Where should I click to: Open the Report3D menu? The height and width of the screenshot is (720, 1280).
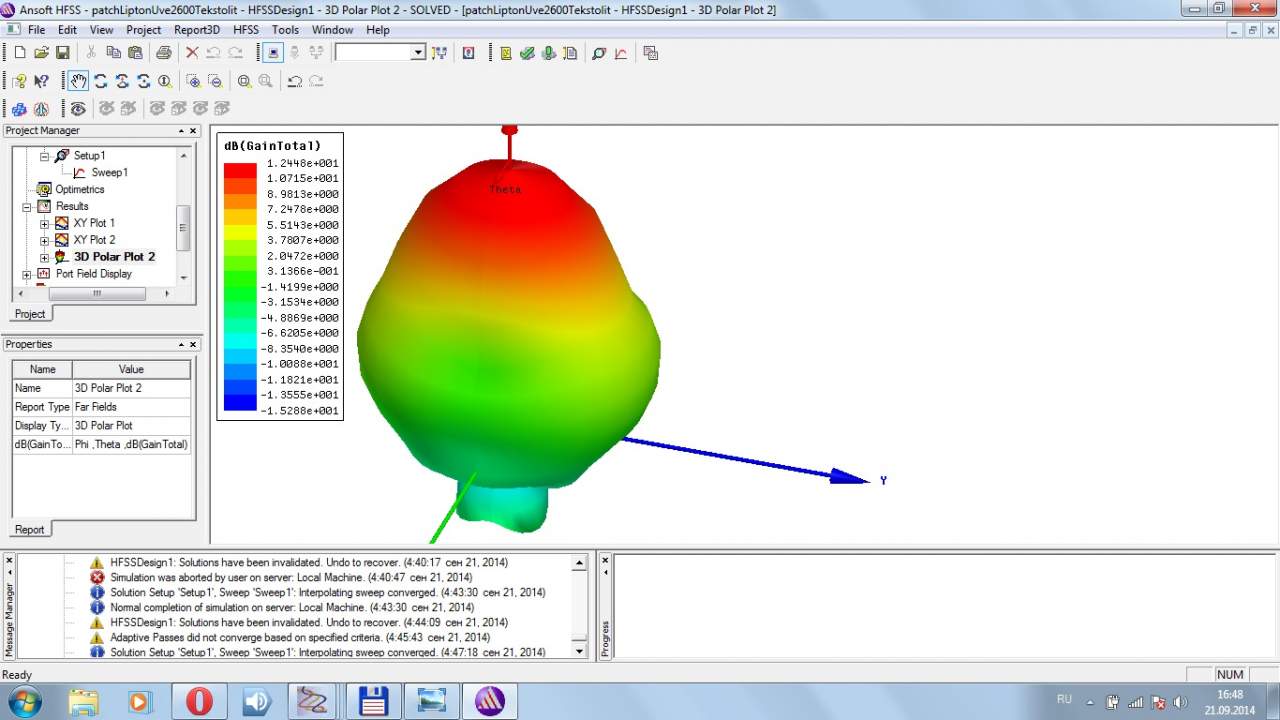196,30
